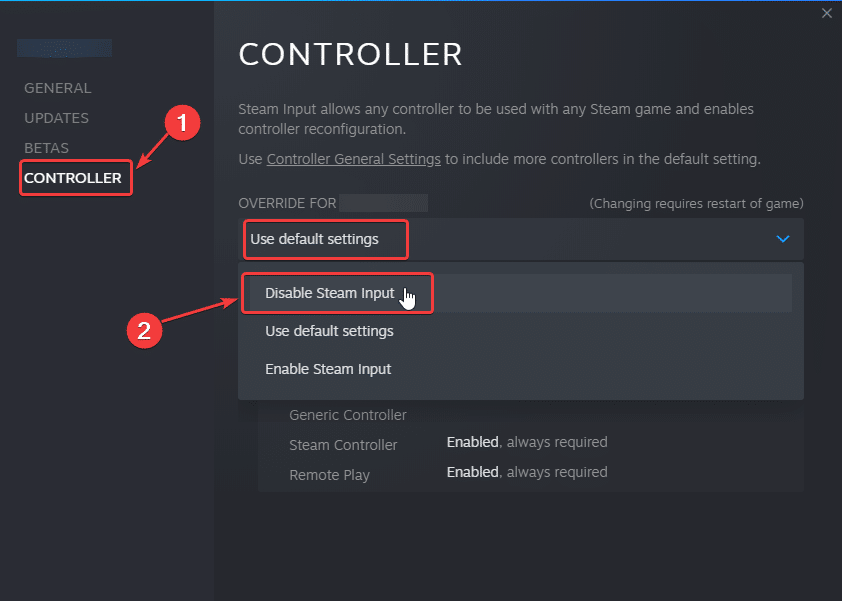Click the Steam Controller row label
Viewport: 842px width, 601px height.
click(343, 445)
